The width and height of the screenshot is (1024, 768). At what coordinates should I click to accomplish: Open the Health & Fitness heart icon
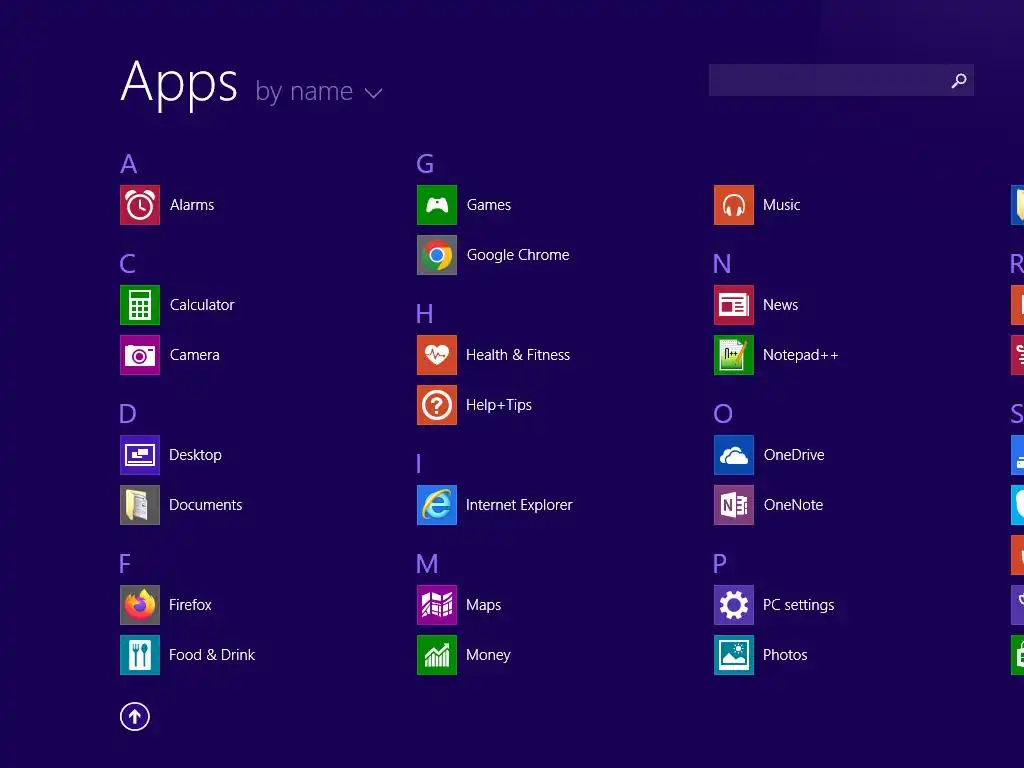(437, 355)
